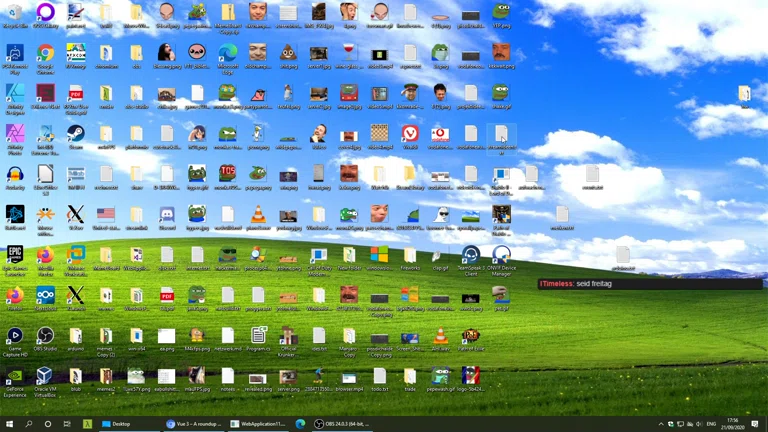Open the Microsoft Edge desktop shortcut
This screenshot has width=768, height=432.
coord(228,59)
